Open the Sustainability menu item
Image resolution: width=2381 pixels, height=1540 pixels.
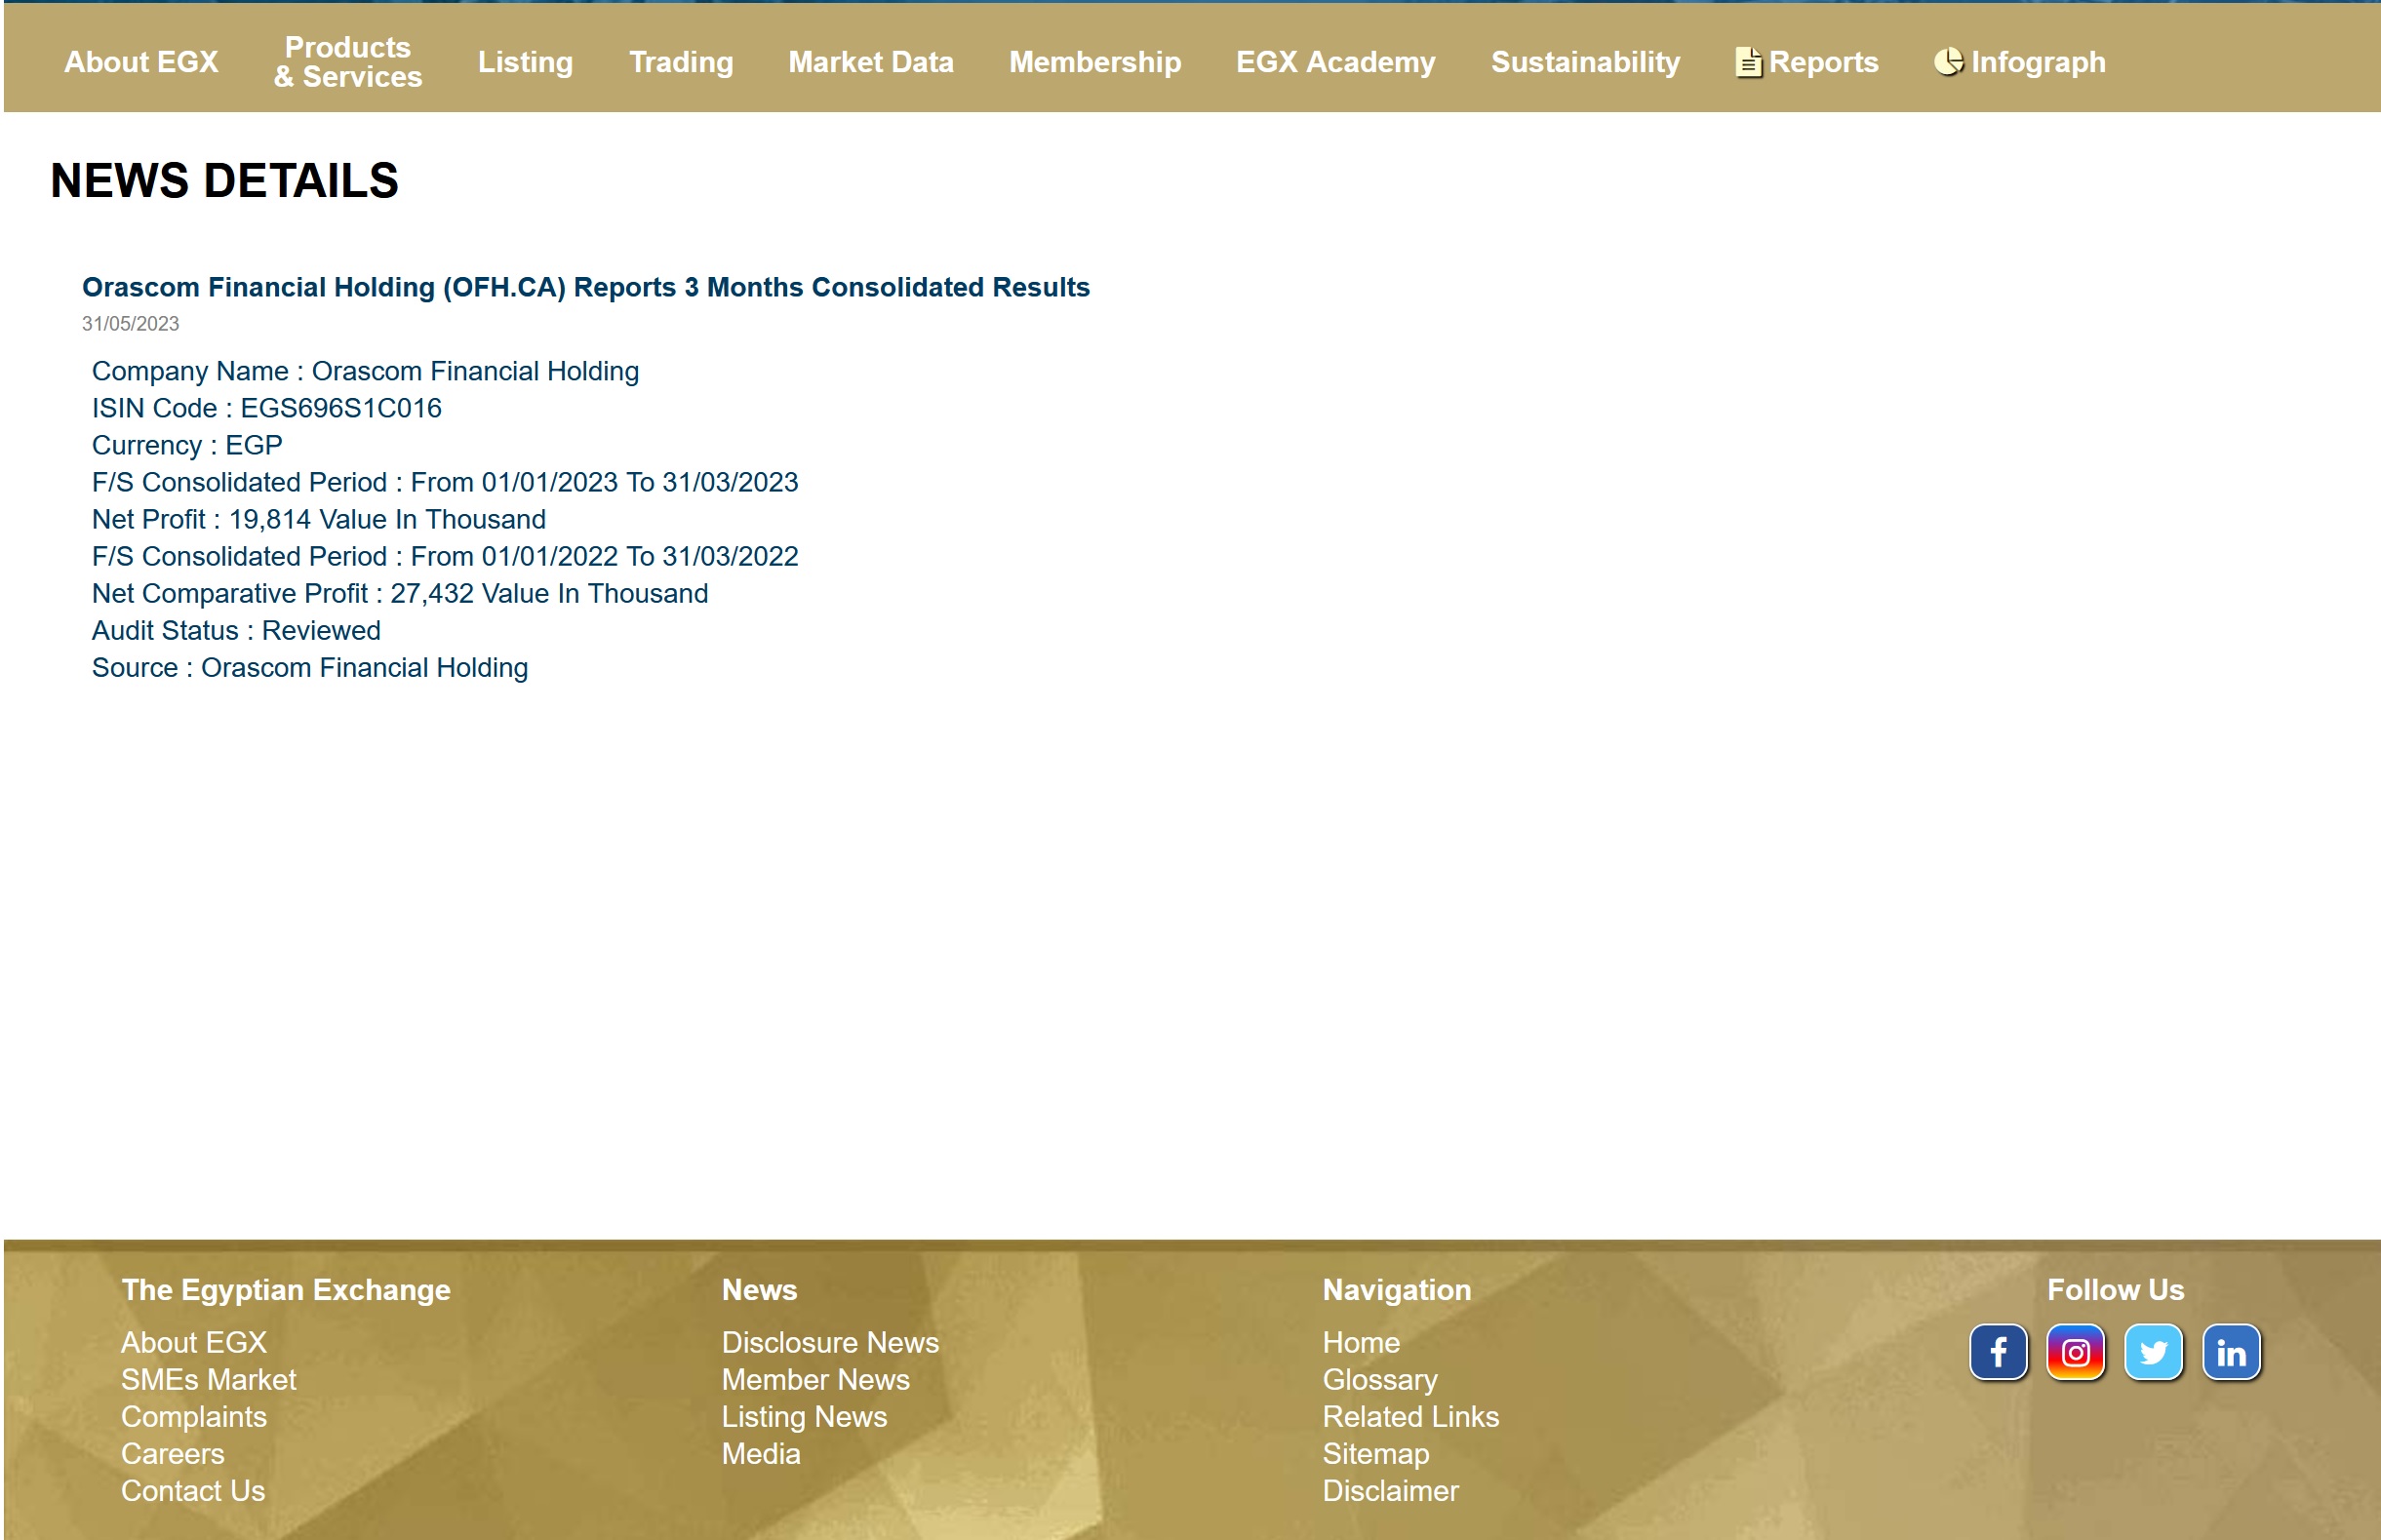[1584, 62]
